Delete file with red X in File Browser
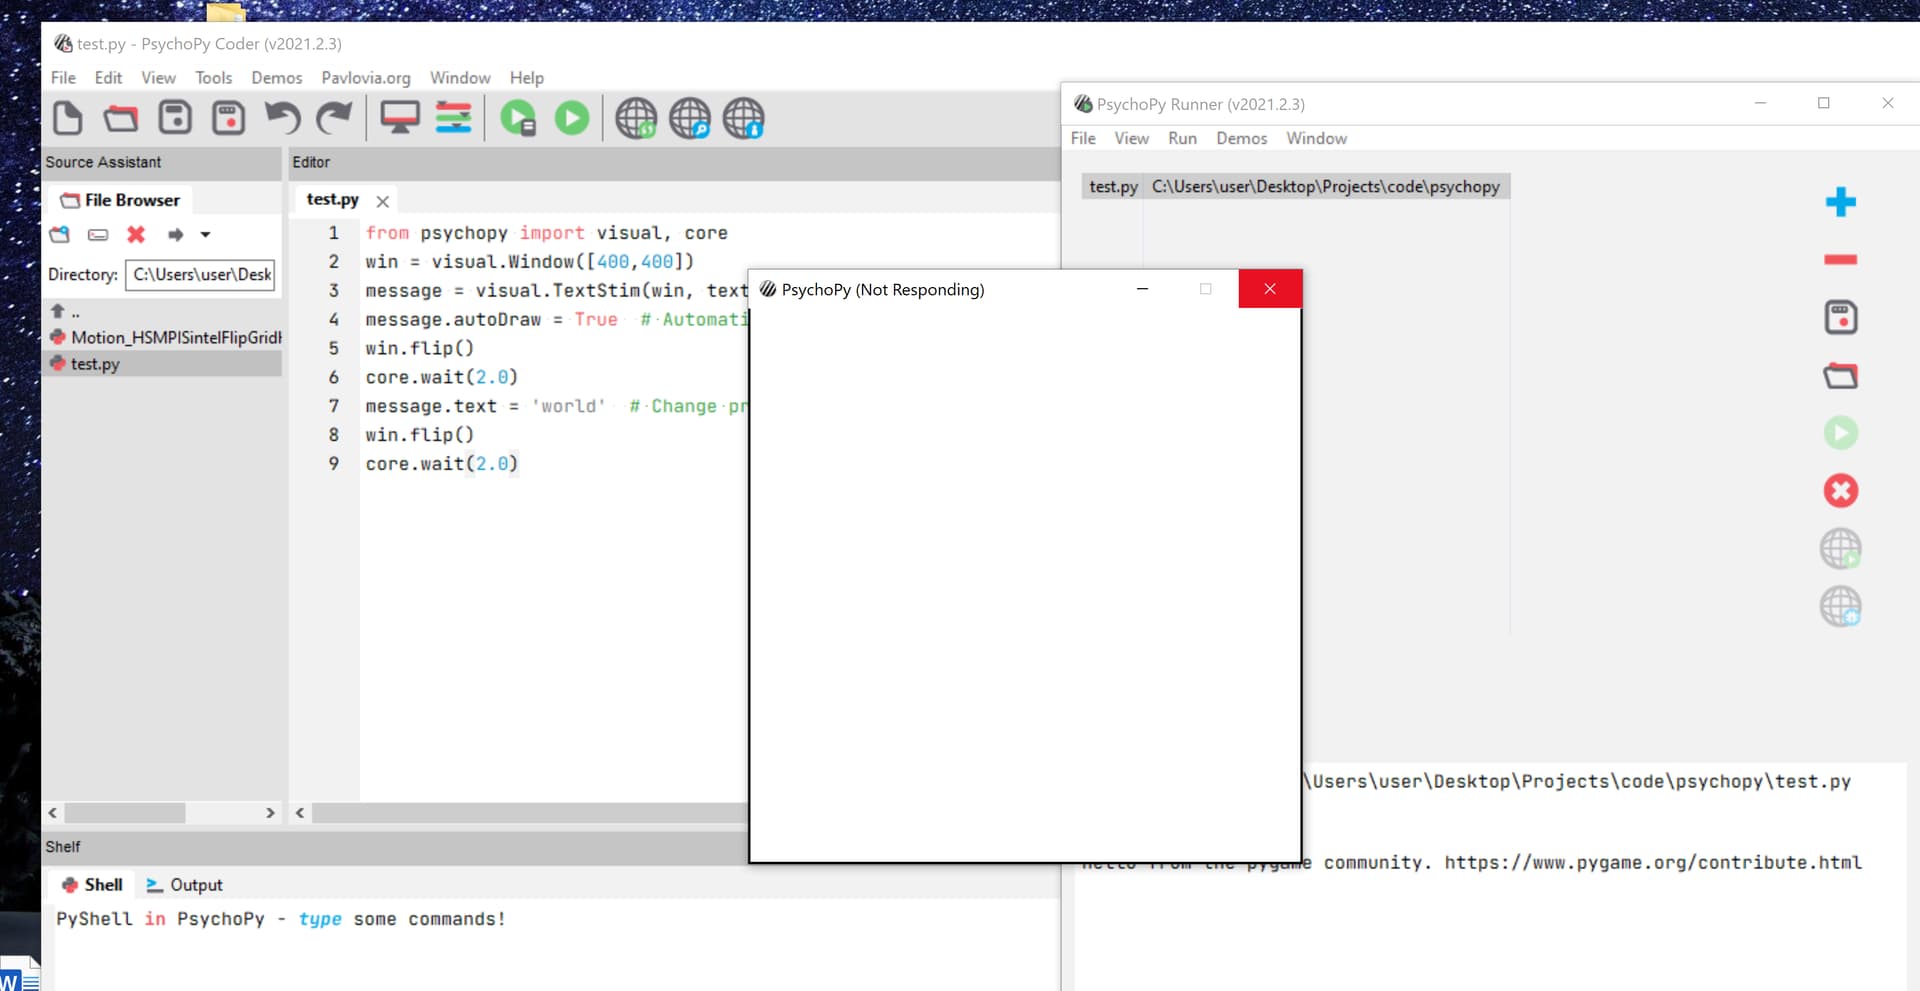 pos(136,235)
